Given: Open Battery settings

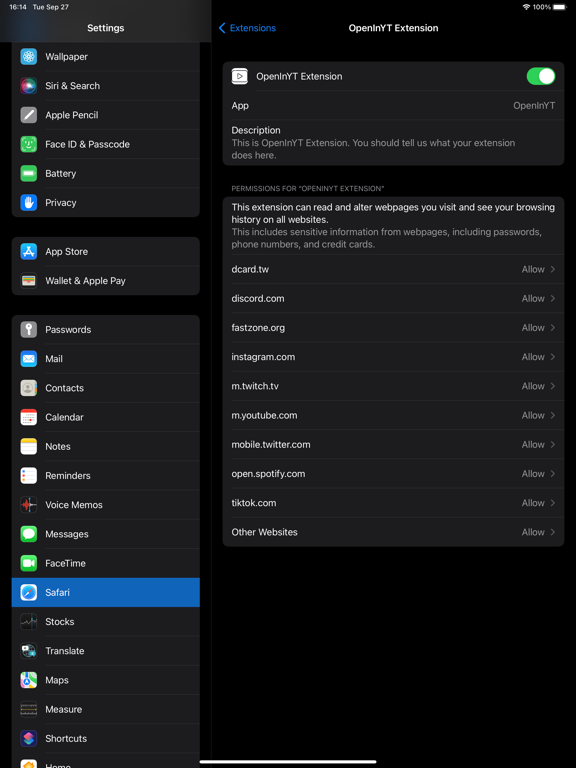Looking at the screenshot, I should 106,173.
